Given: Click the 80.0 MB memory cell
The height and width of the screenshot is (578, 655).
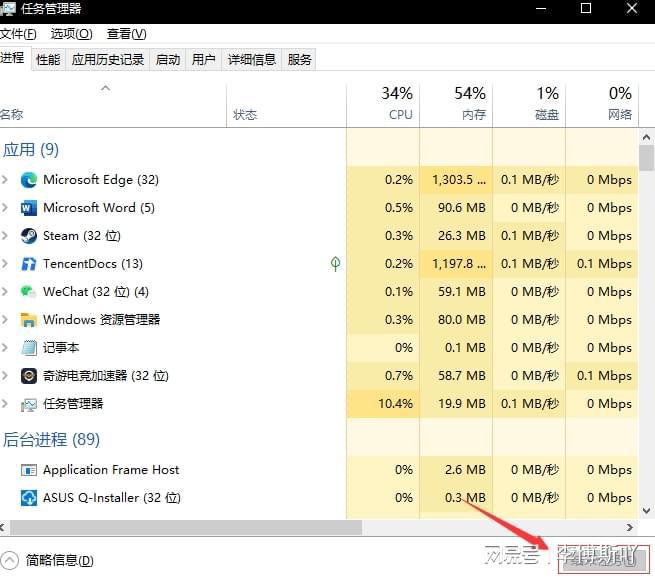Looking at the screenshot, I should (456, 320).
